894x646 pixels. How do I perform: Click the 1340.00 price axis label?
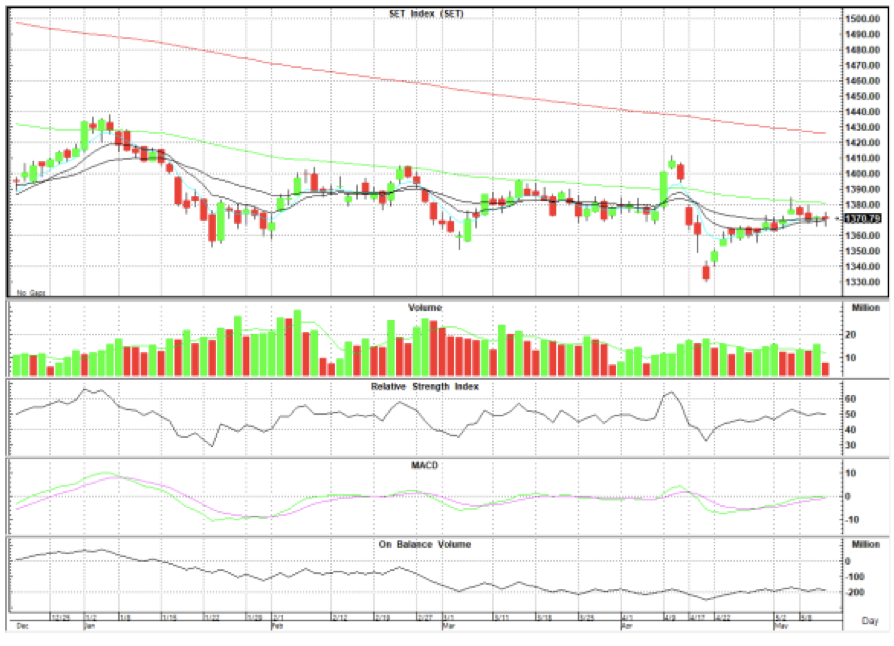863,266
